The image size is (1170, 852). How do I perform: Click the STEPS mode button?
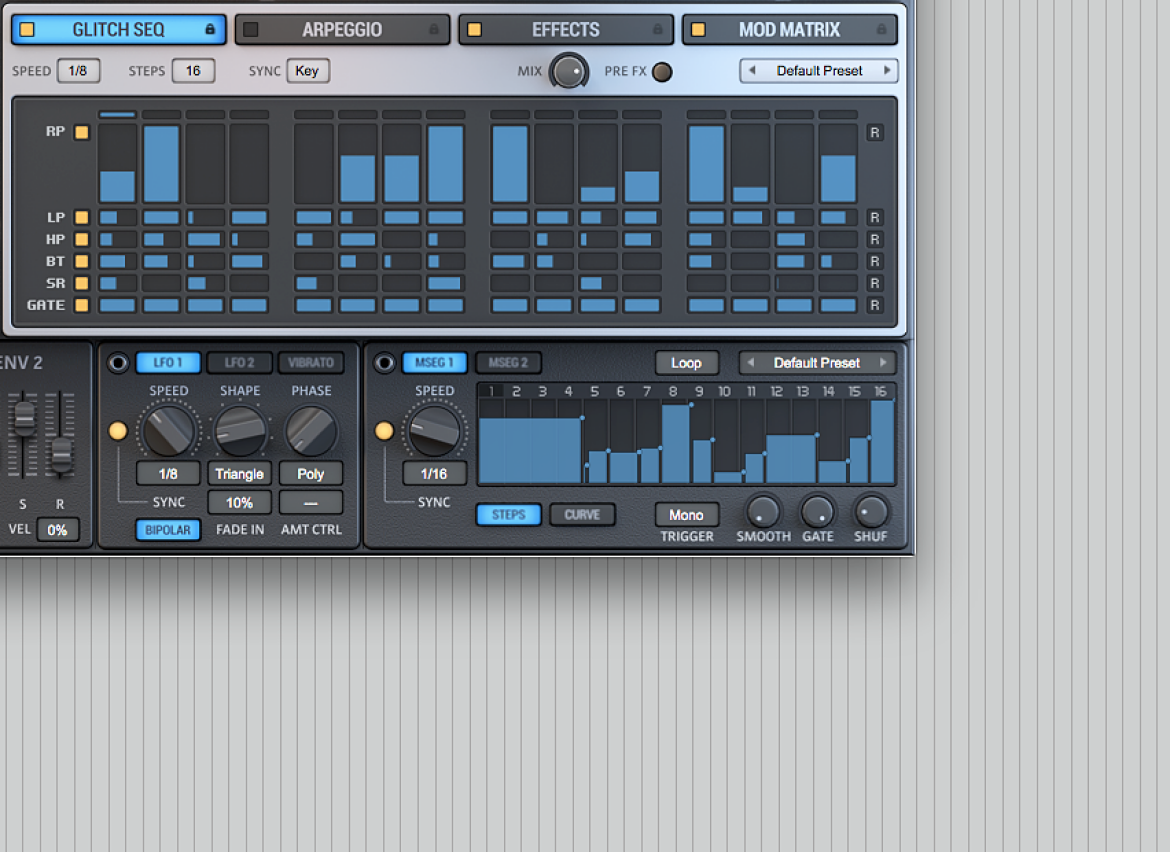point(509,515)
